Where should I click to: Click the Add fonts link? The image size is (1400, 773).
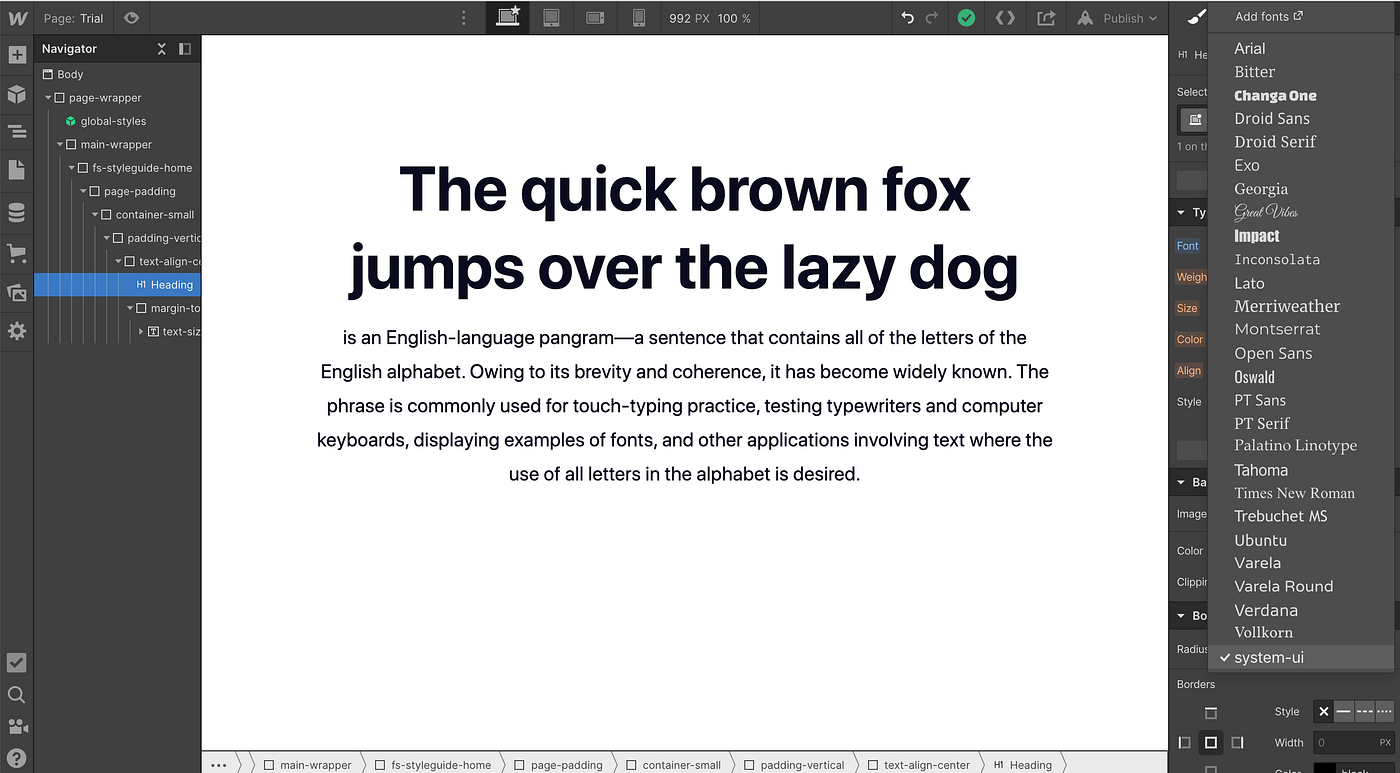click(1268, 17)
